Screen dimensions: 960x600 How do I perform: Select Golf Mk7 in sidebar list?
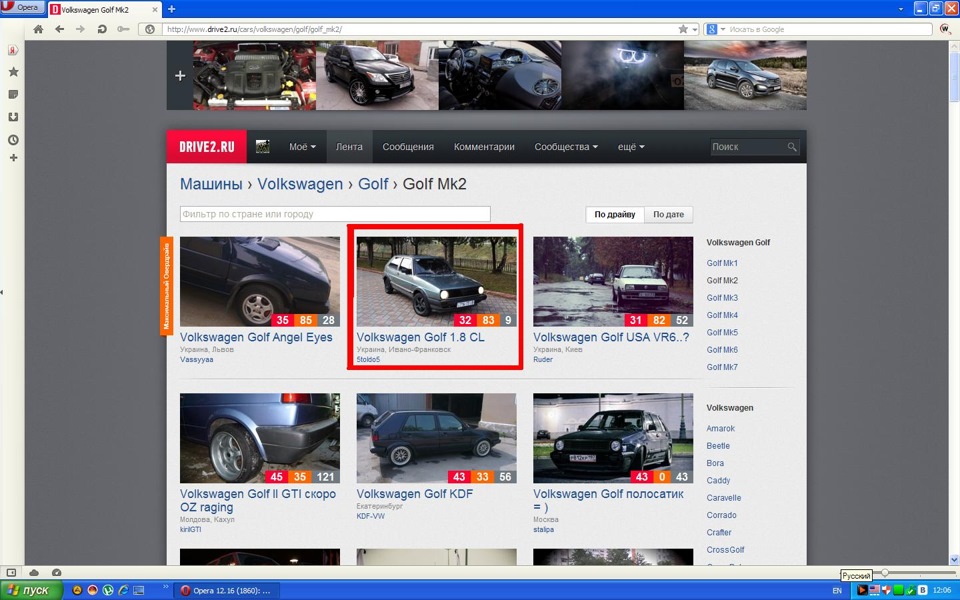pyautogui.click(x=722, y=367)
